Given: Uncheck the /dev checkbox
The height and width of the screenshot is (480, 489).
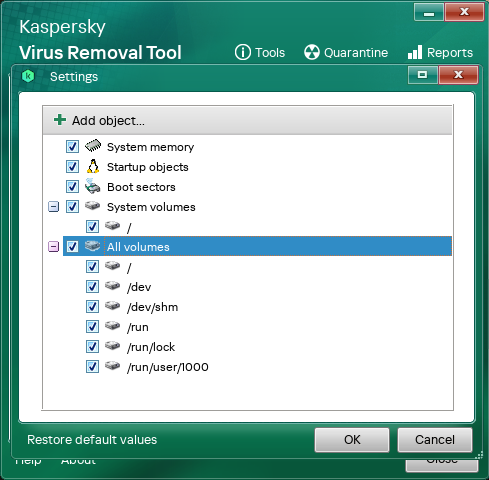Looking at the screenshot, I should click(92, 286).
